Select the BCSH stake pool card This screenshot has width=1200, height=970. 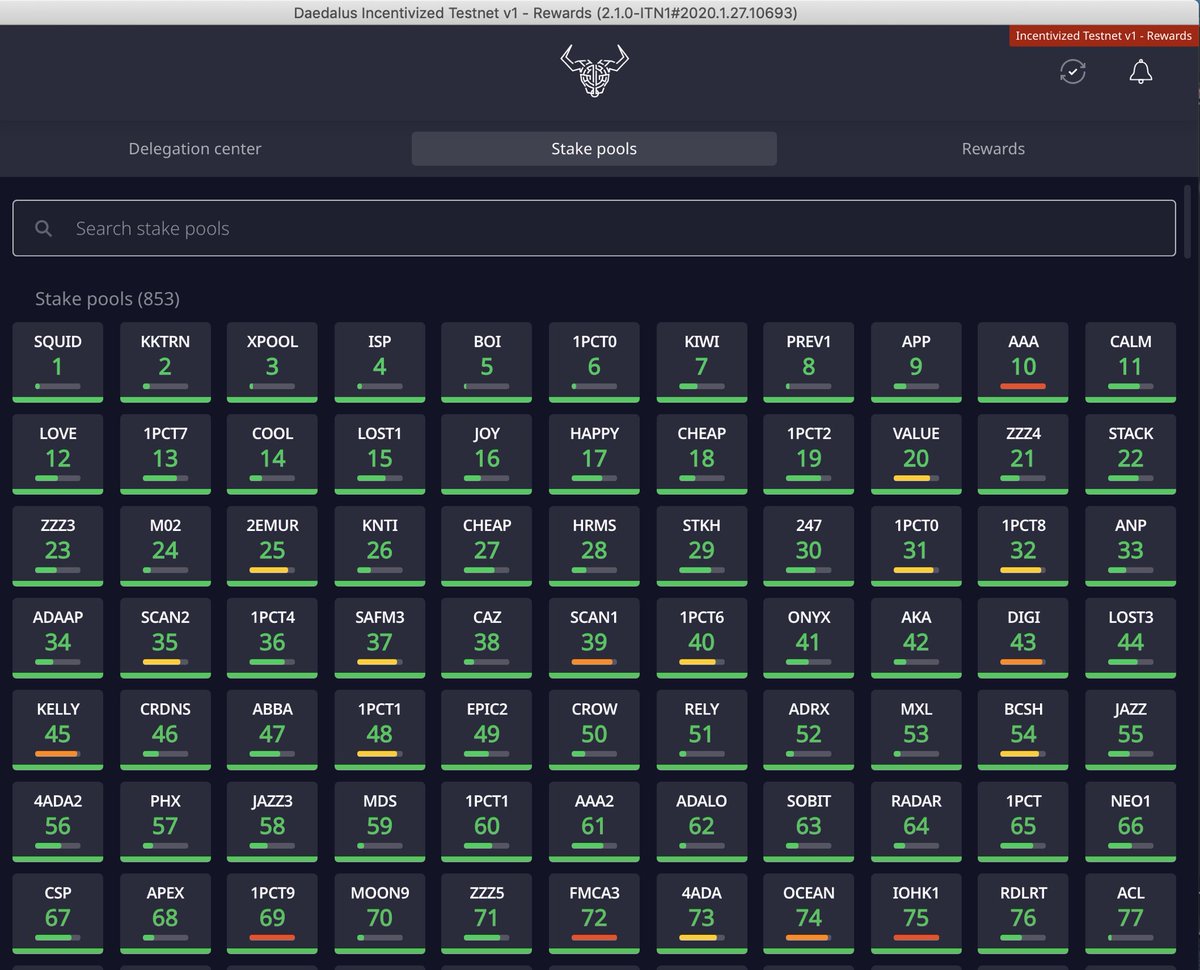(1023, 730)
